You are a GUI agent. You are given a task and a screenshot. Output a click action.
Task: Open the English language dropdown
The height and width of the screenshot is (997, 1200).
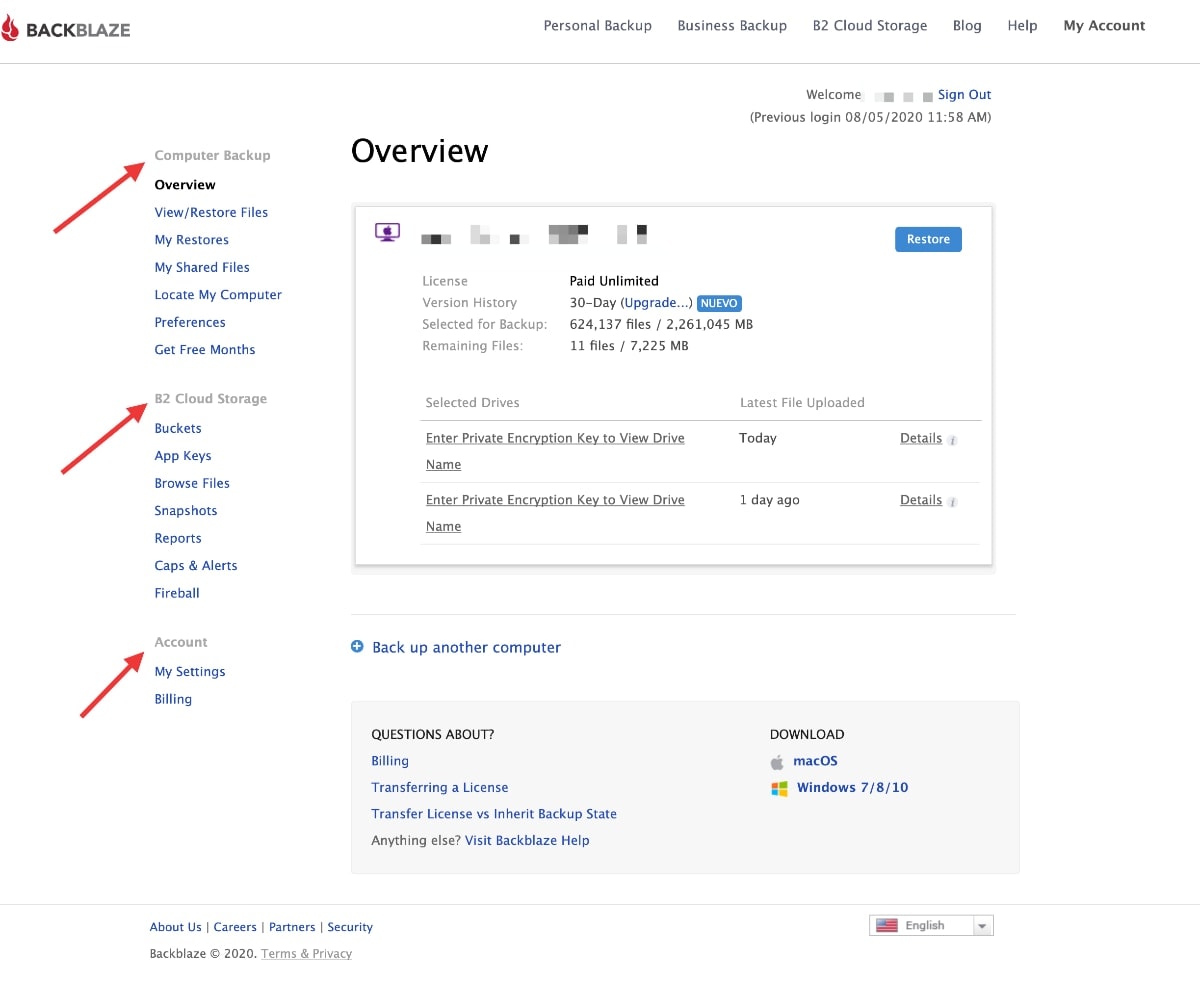pyautogui.click(x=931, y=926)
